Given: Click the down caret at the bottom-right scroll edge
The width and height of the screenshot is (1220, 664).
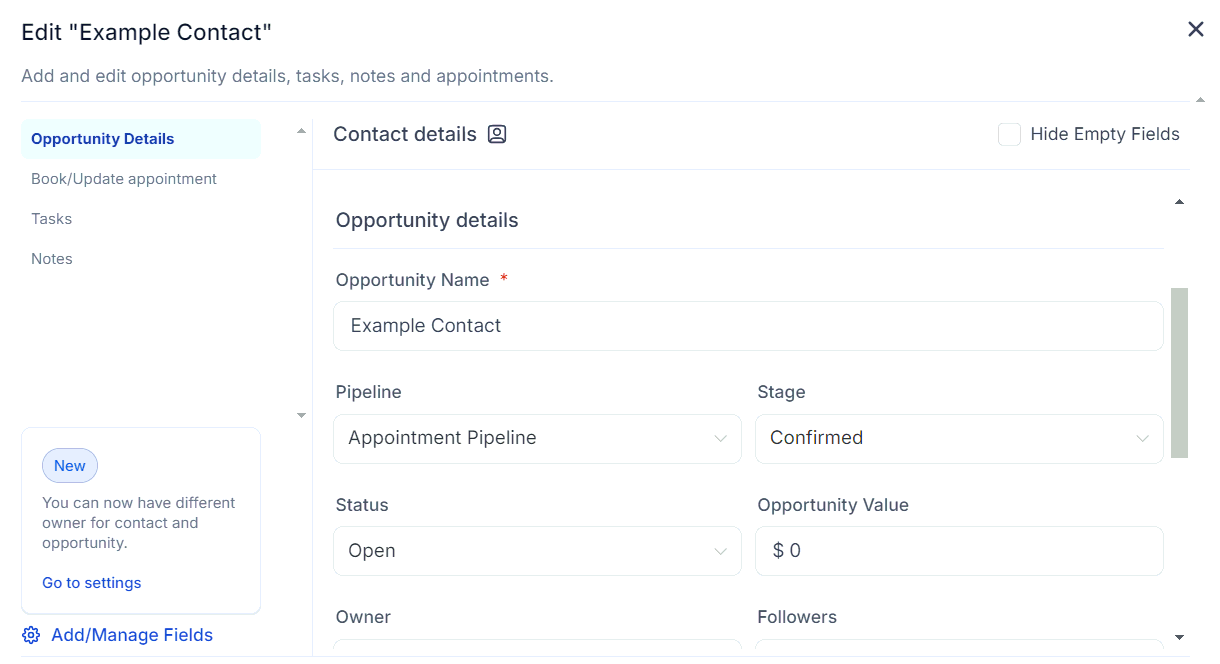Looking at the screenshot, I should [1177, 636].
